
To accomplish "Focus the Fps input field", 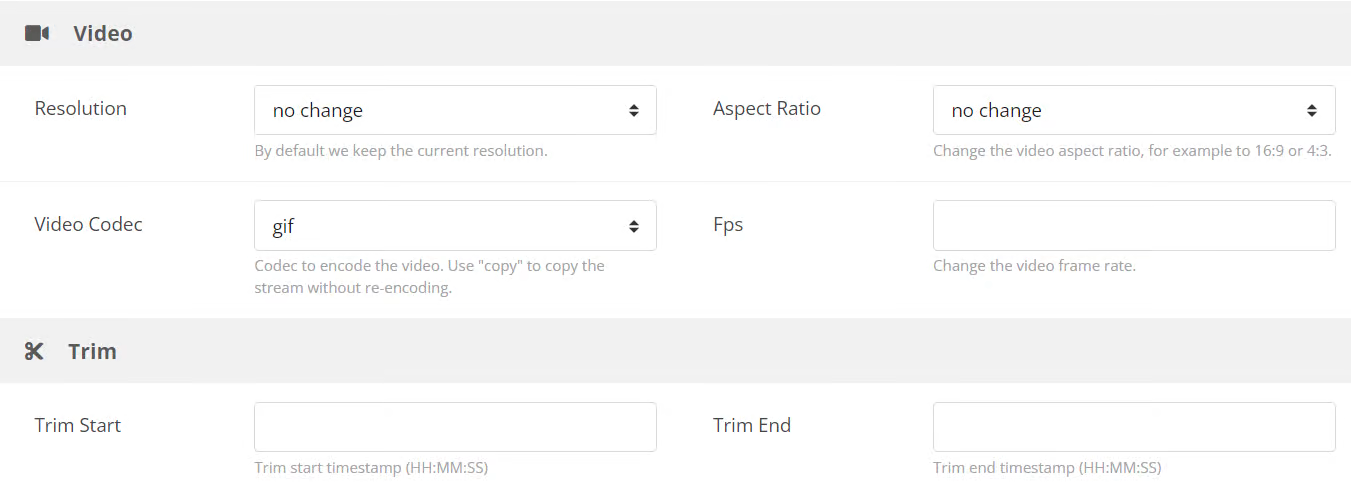I will point(1133,225).
